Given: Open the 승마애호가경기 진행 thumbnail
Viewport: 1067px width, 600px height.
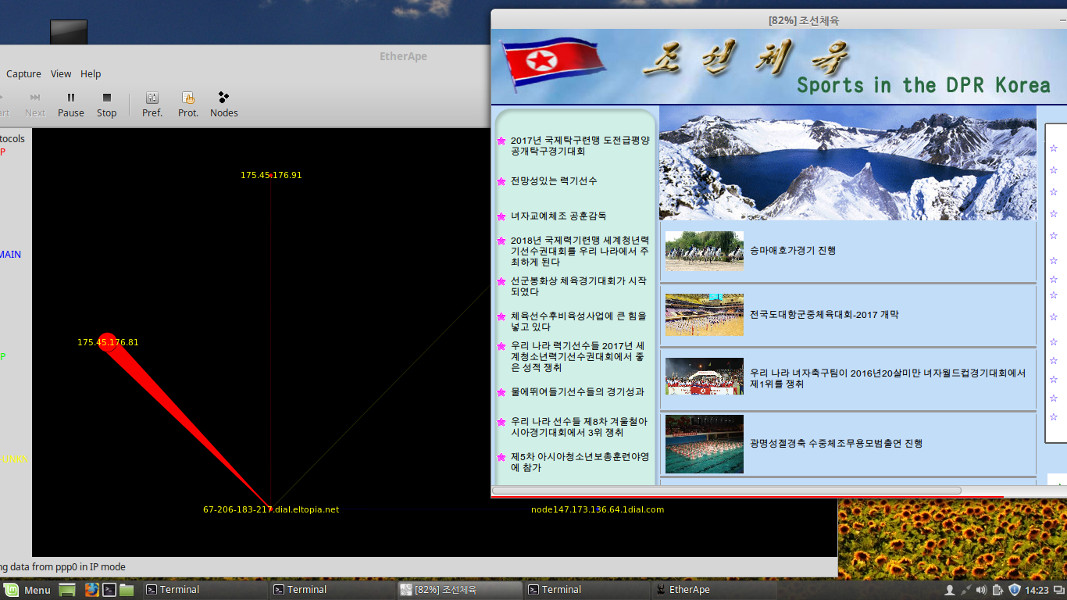Looking at the screenshot, I should [704, 251].
